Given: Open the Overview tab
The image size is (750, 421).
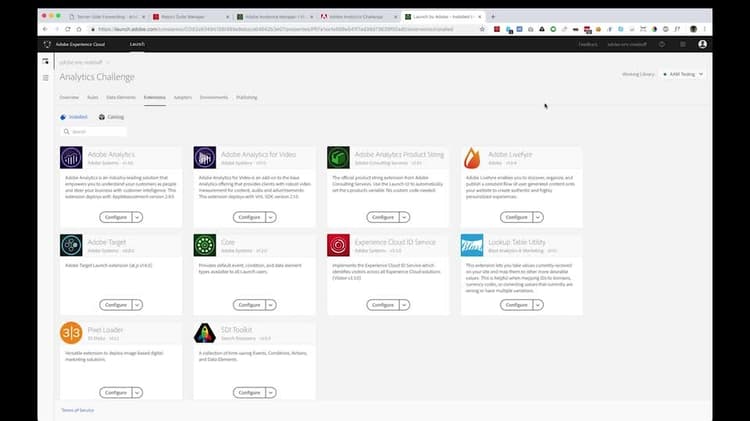Looking at the screenshot, I should pyautogui.click(x=69, y=97).
